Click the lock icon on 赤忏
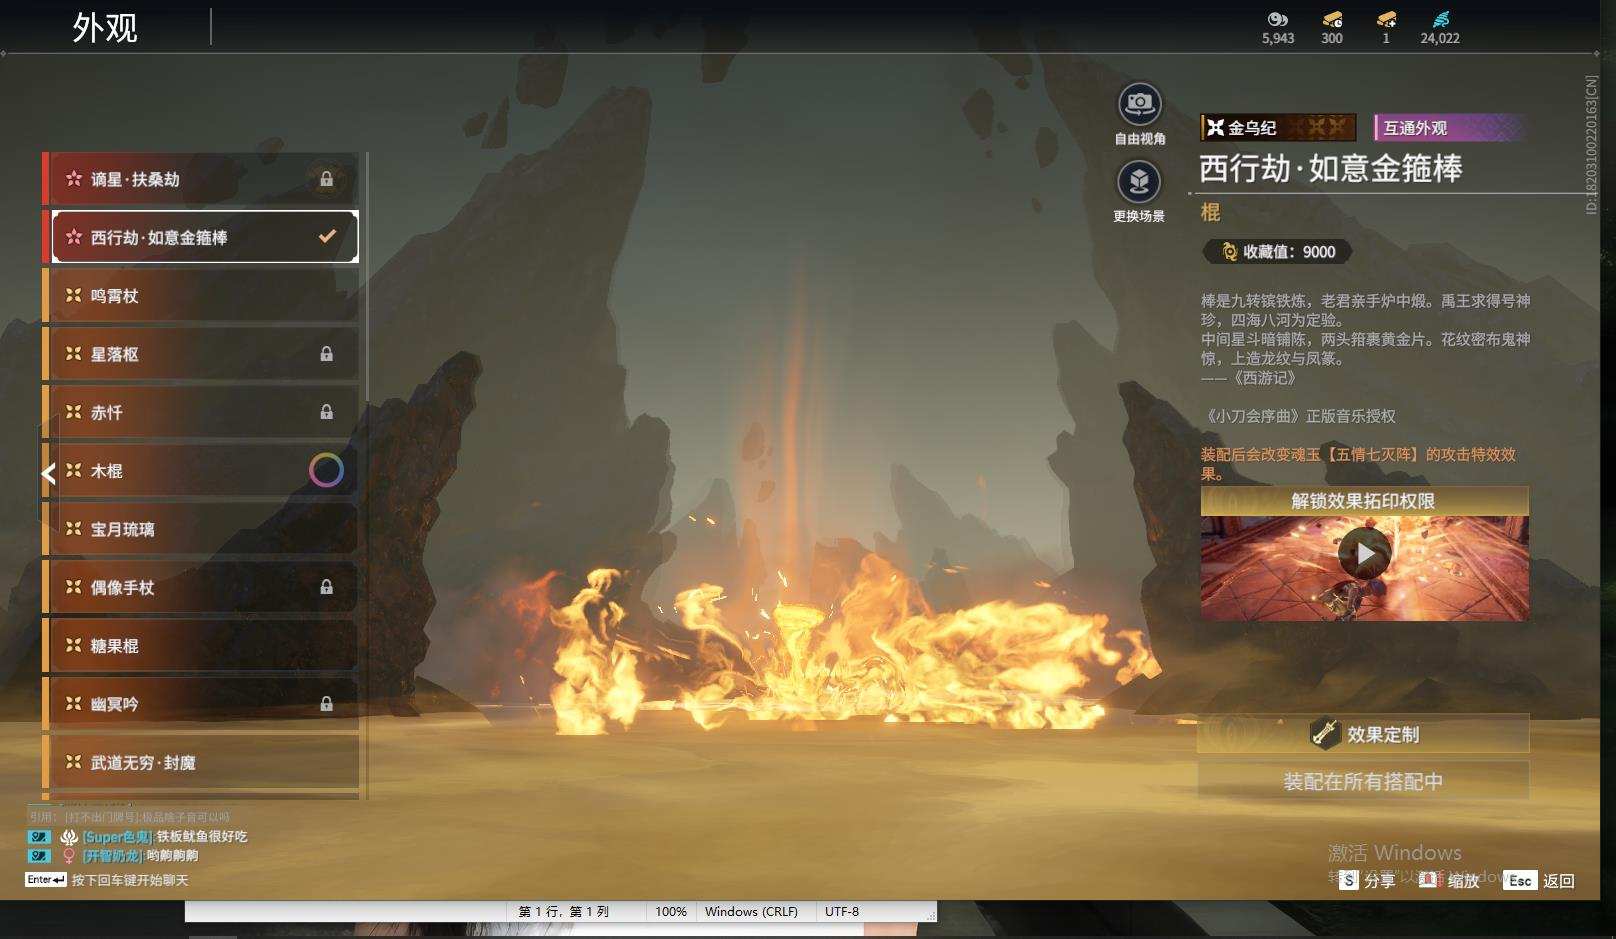The height and width of the screenshot is (939, 1616). [326, 412]
